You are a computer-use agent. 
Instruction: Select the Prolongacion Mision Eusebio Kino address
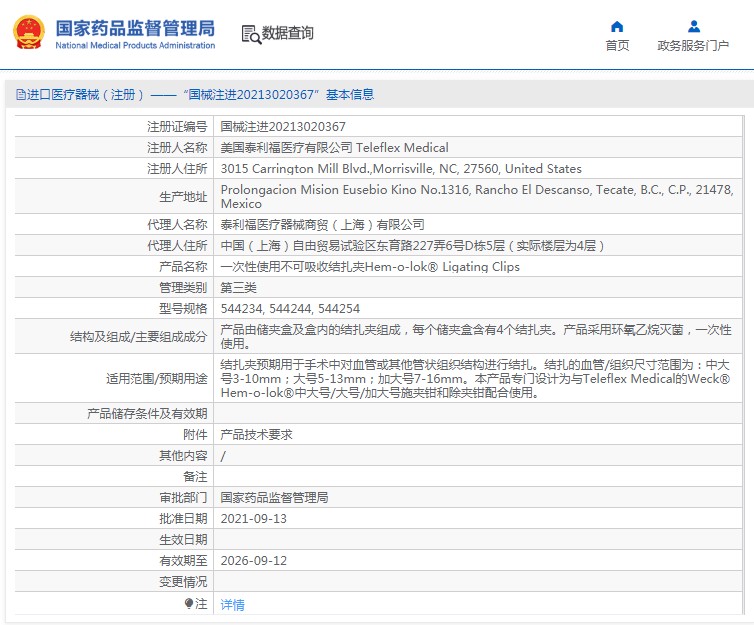[477, 196]
